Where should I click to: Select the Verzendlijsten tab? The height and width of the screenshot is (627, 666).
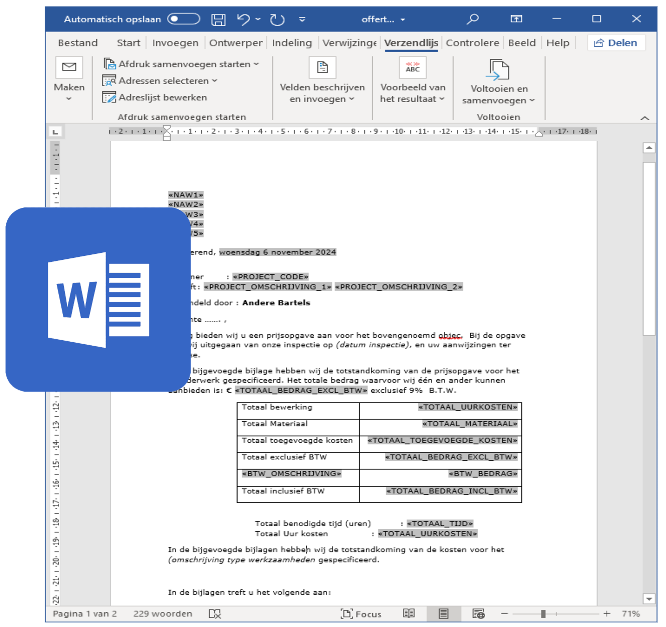[411, 43]
